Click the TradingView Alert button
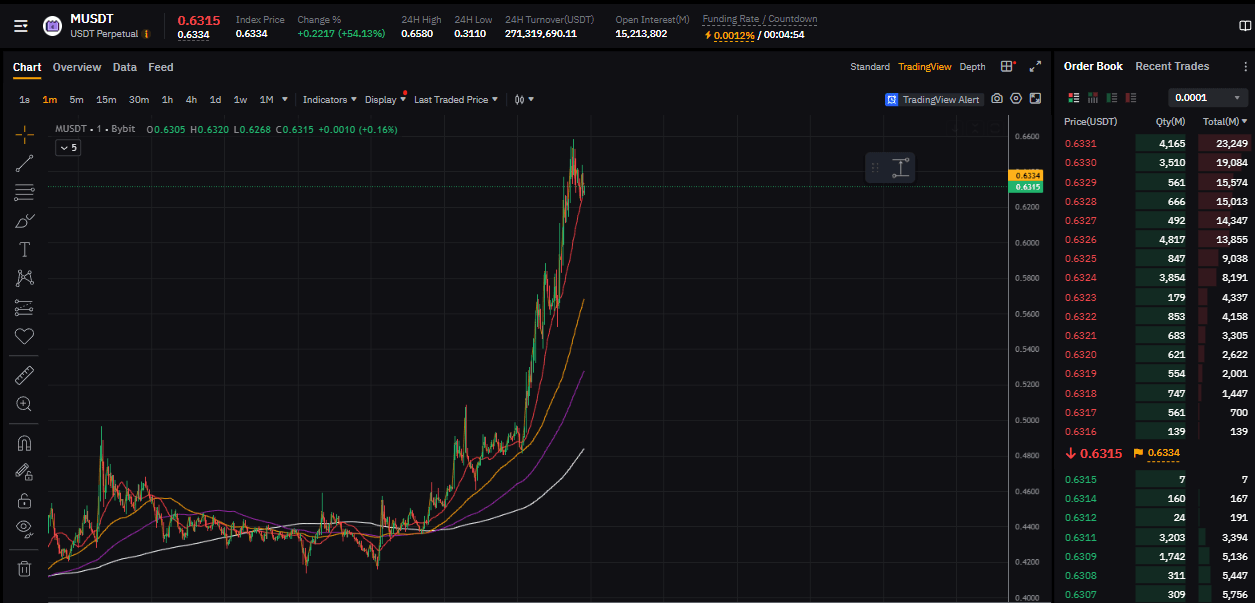The width and height of the screenshot is (1255, 603). [933, 100]
